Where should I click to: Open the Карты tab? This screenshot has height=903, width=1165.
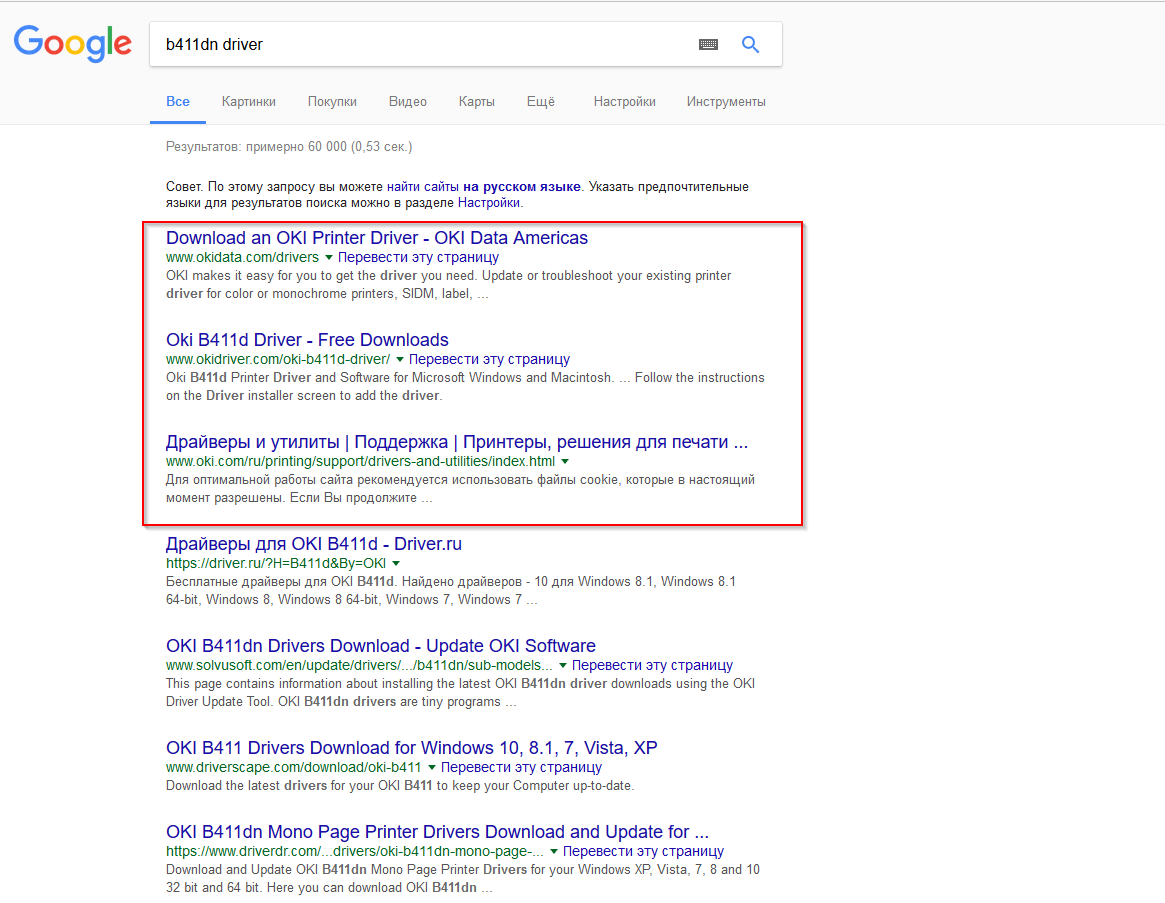pos(476,102)
